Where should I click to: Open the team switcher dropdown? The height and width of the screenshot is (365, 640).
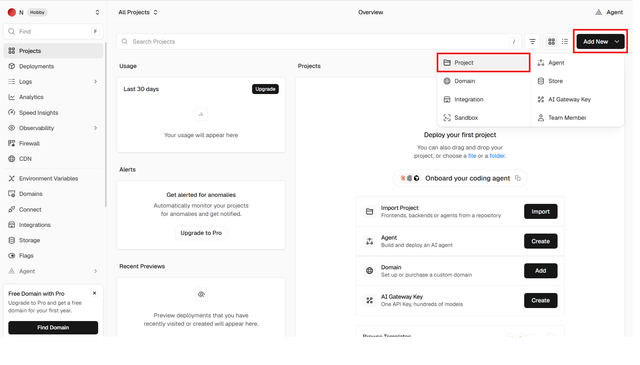click(97, 12)
